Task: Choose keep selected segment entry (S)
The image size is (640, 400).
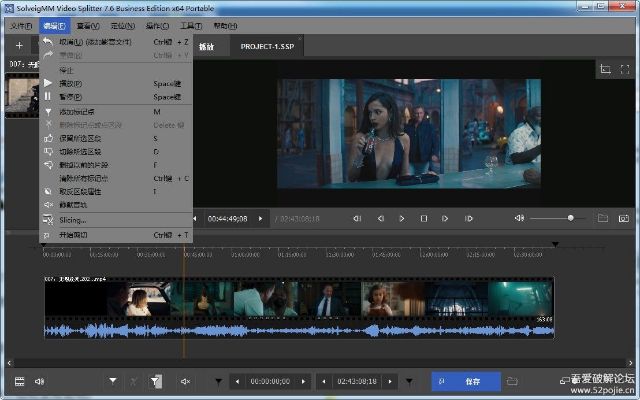Action: 116,139
